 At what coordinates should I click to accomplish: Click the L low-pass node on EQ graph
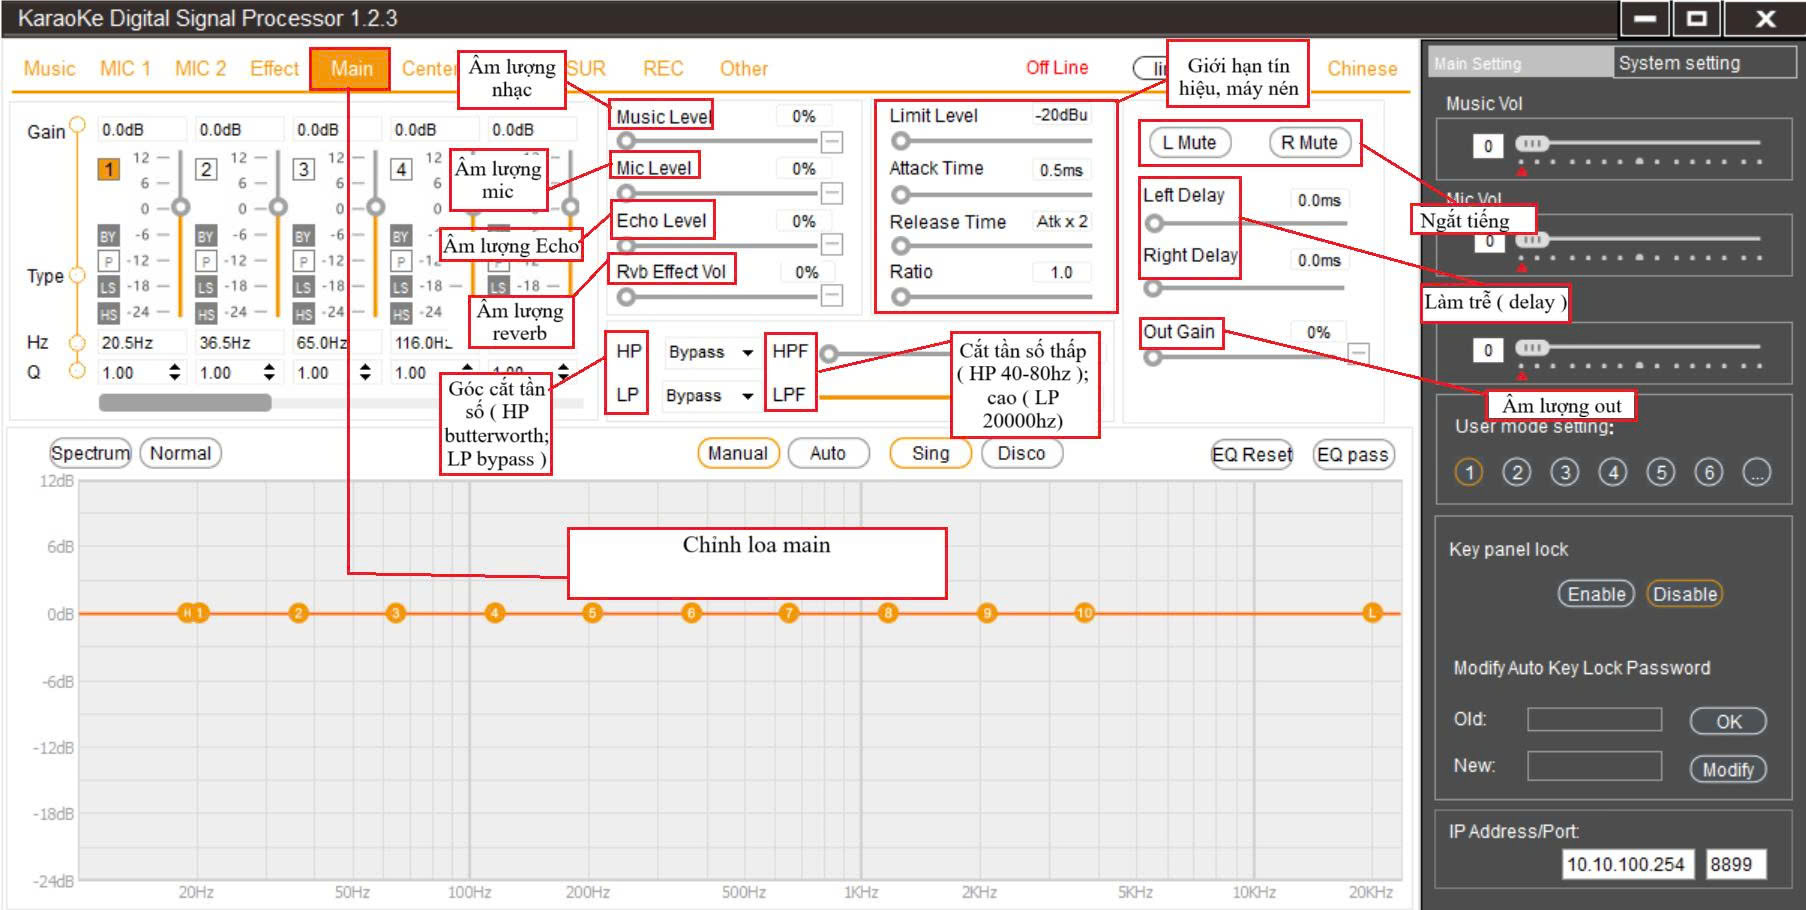click(1372, 613)
